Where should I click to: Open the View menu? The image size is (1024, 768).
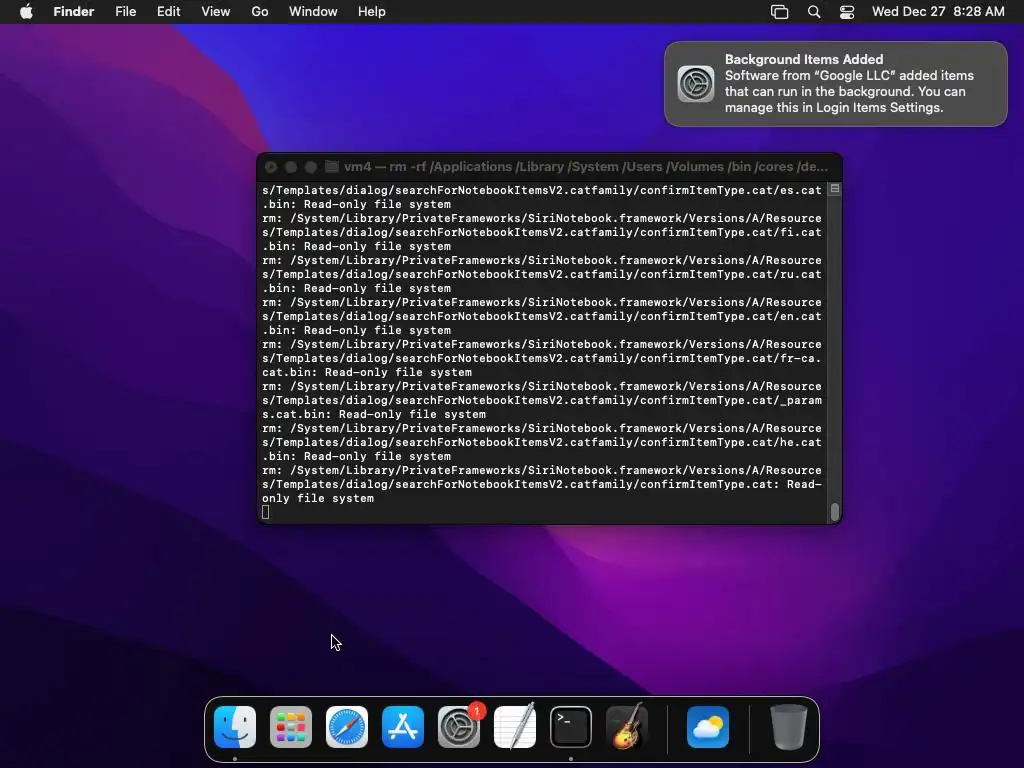tap(216, 12)
